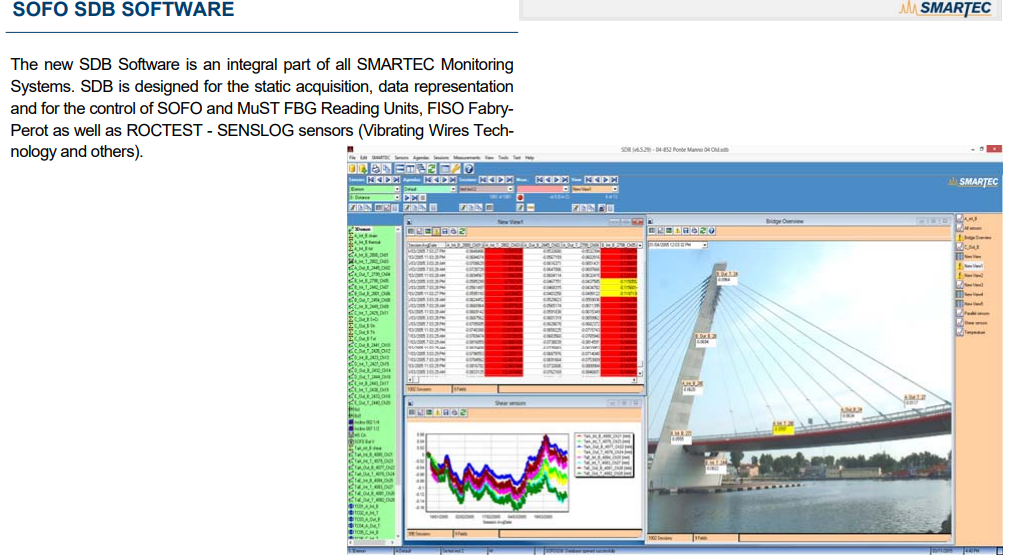1021x558 pixels.
Task: Select Parallel sensors in right views list
Action: pos(974,313)
